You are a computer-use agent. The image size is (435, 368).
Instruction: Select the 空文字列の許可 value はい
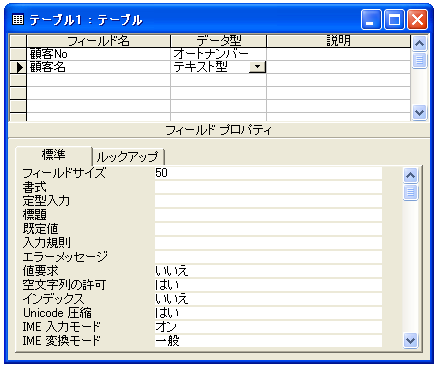[268, 285]
